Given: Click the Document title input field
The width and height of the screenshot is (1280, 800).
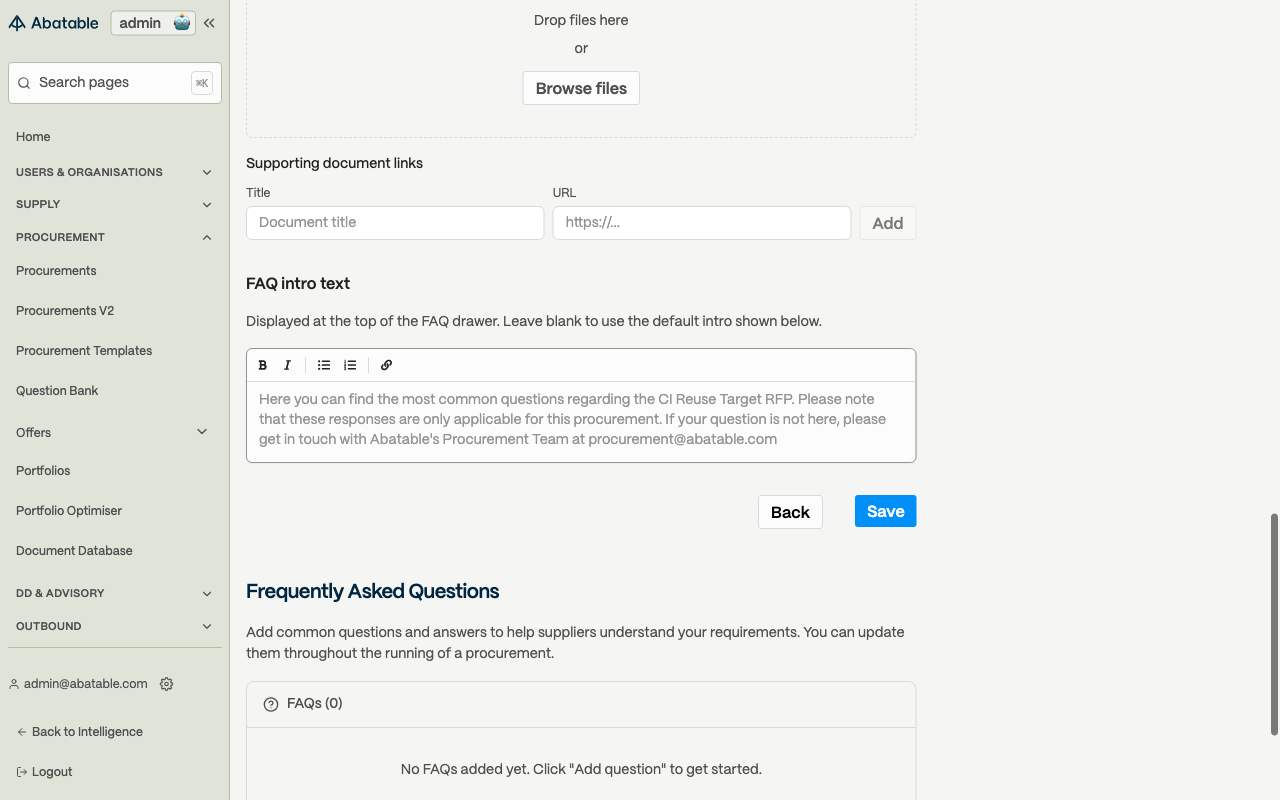Looking at the screenshot, I should pyautogui.click(x=395, y=223).
